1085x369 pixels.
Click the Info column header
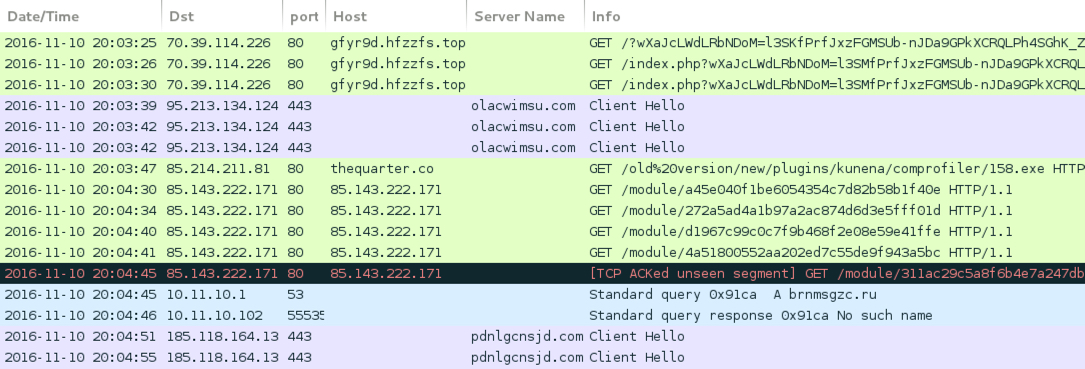point(835,17)
